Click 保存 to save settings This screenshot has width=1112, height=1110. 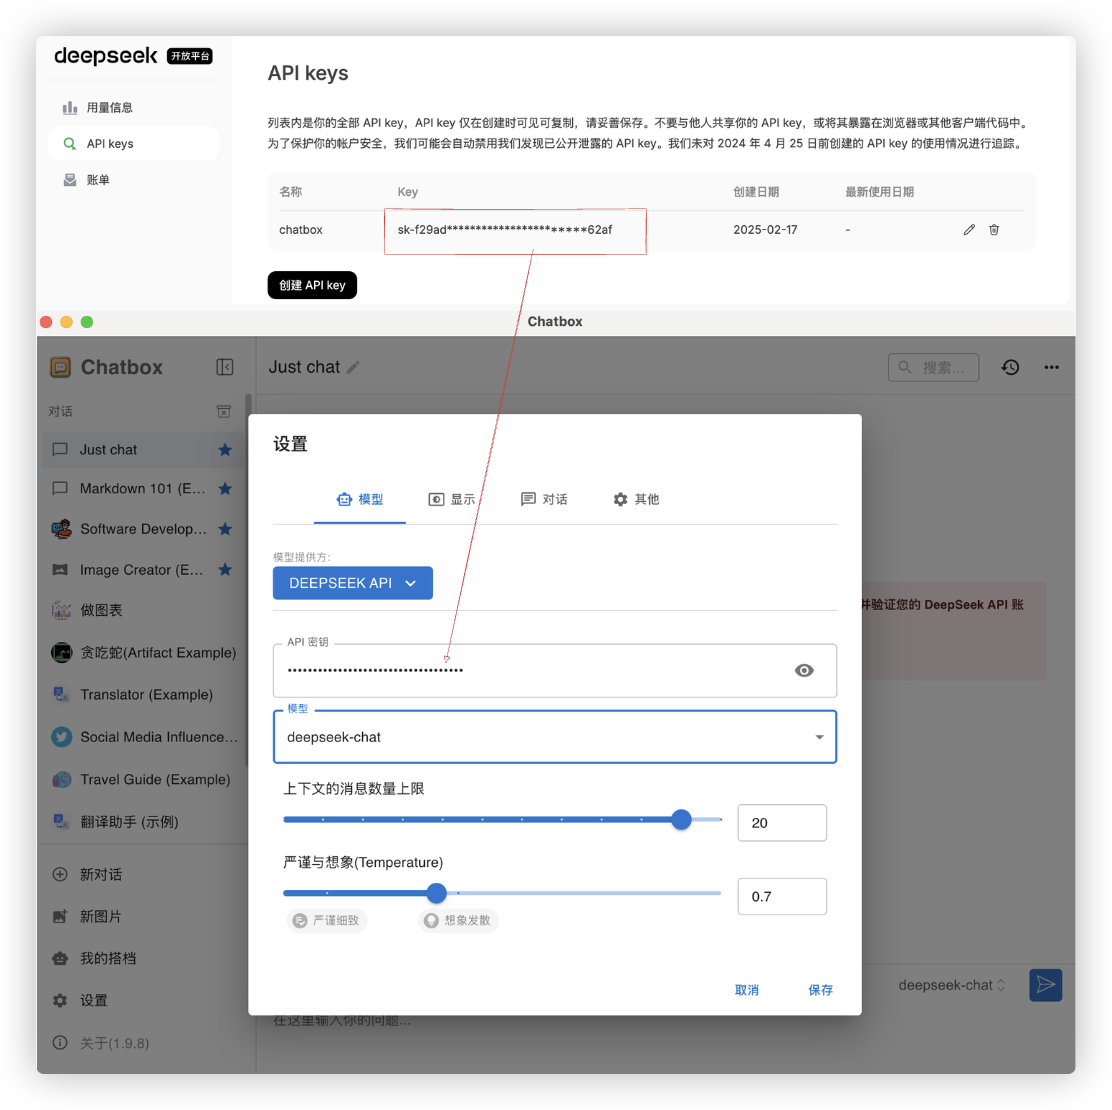pos(820,990)
